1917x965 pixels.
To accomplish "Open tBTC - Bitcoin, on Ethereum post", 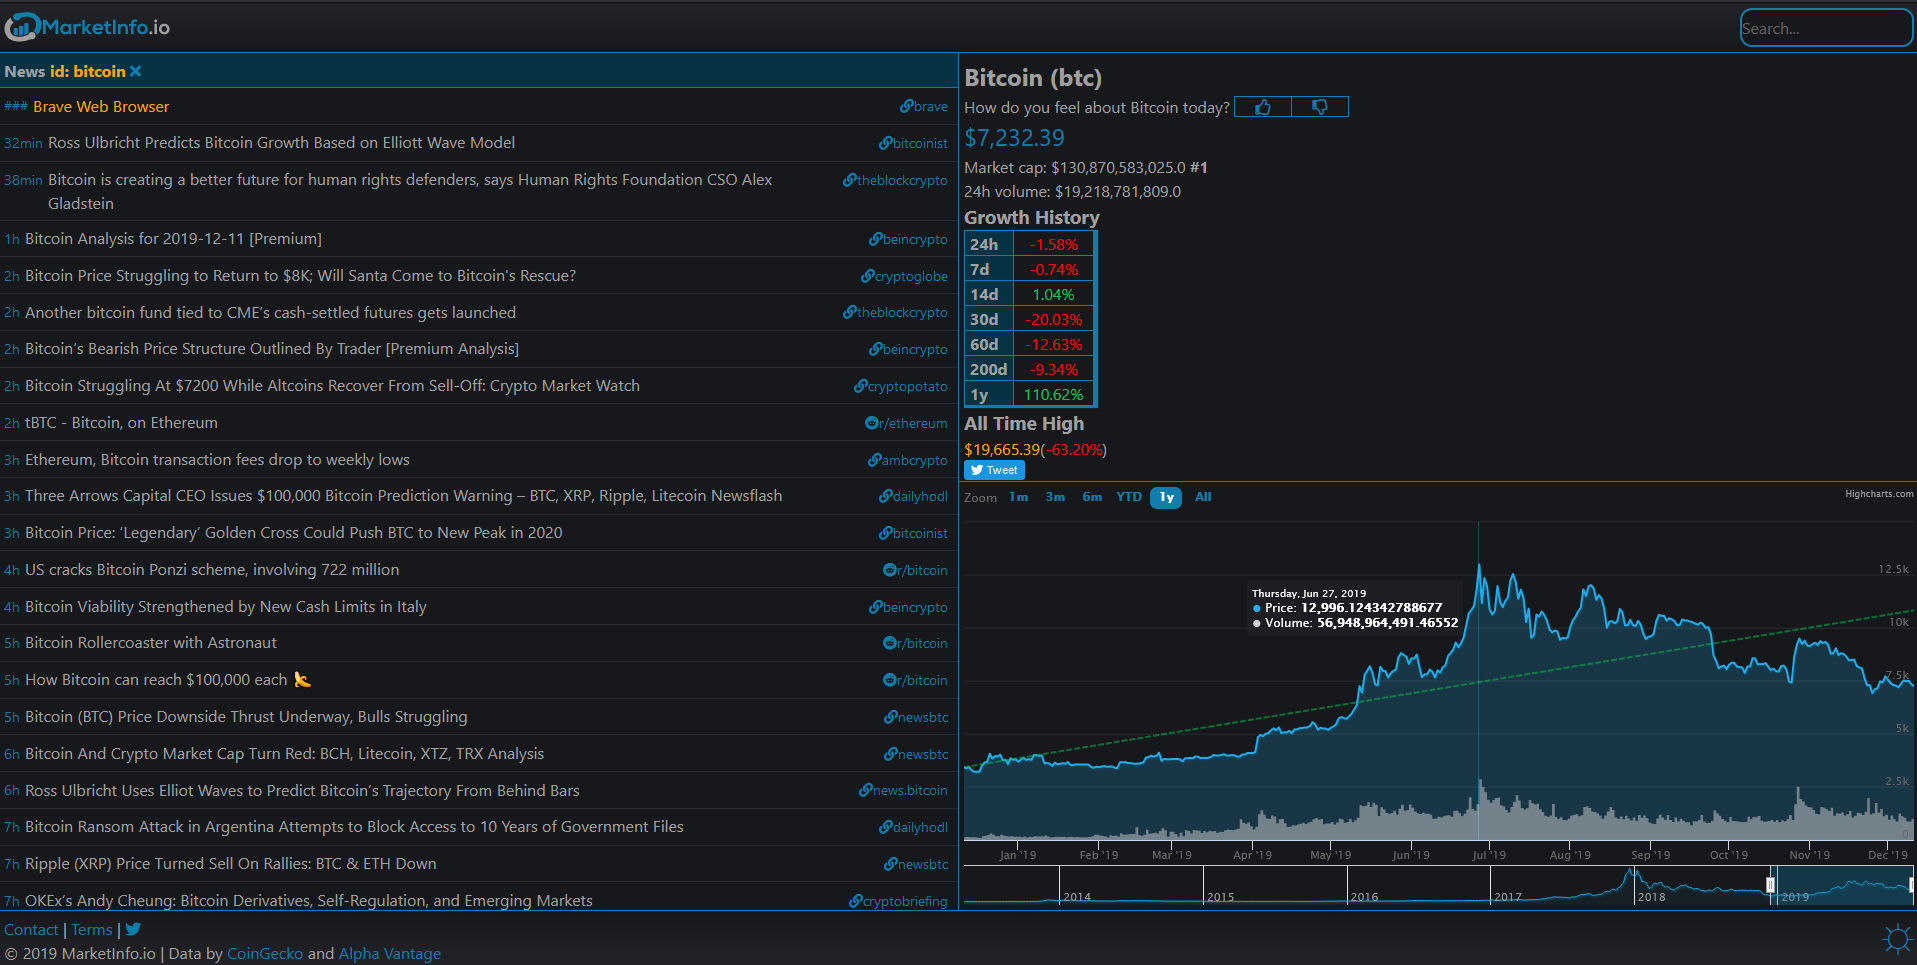I will click(x=121, y=423).
